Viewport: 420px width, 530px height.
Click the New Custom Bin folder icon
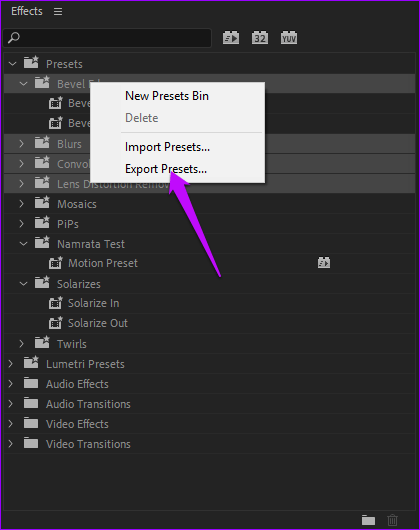368,520
